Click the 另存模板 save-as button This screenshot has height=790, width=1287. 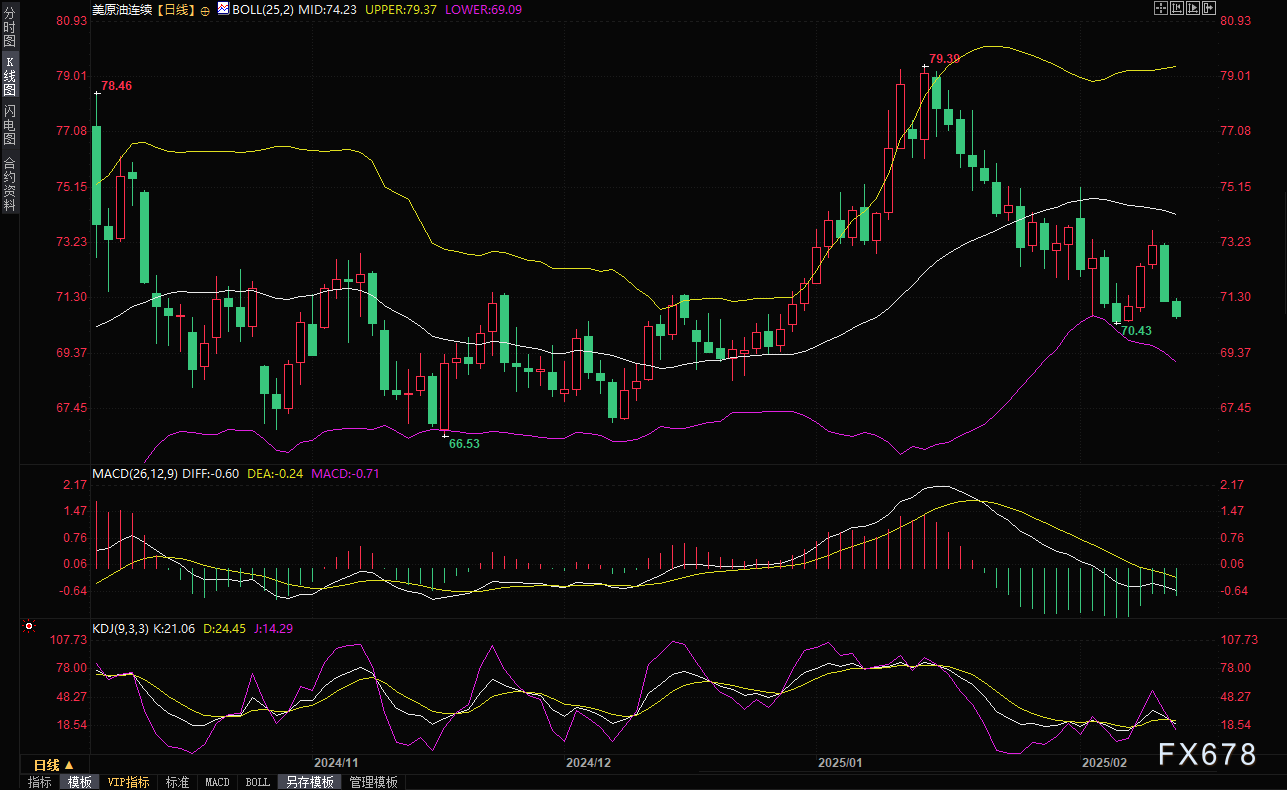click(x=309, y=782)
